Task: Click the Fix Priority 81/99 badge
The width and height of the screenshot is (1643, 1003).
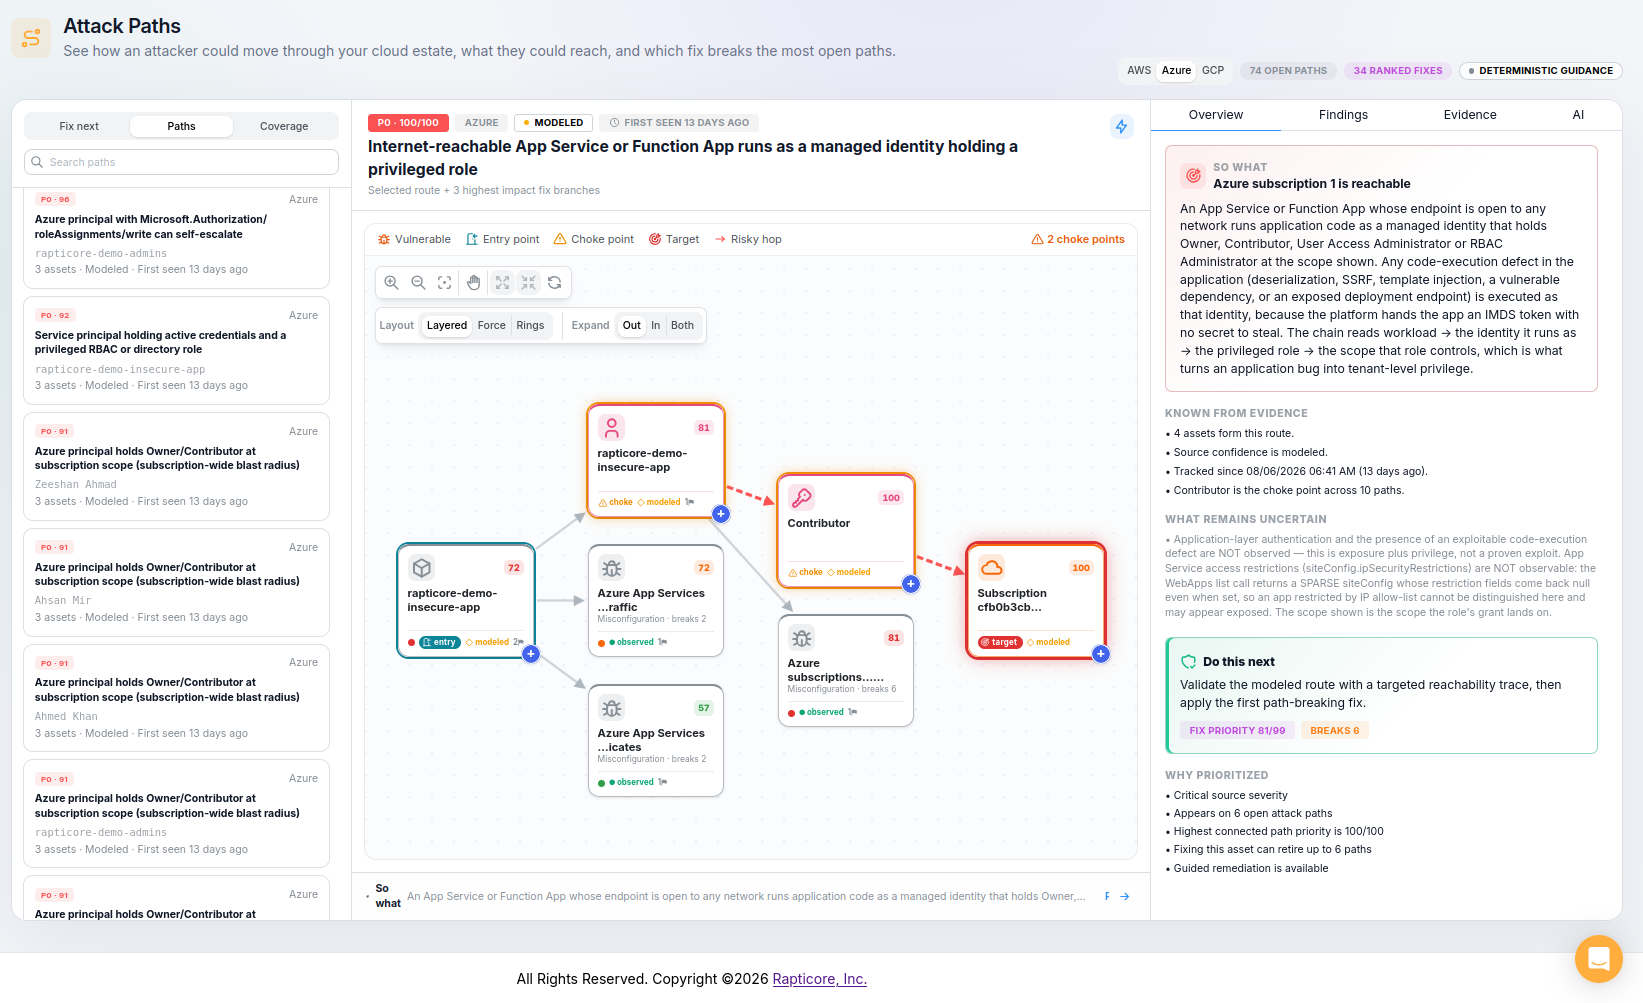Action: (1237, 731)
